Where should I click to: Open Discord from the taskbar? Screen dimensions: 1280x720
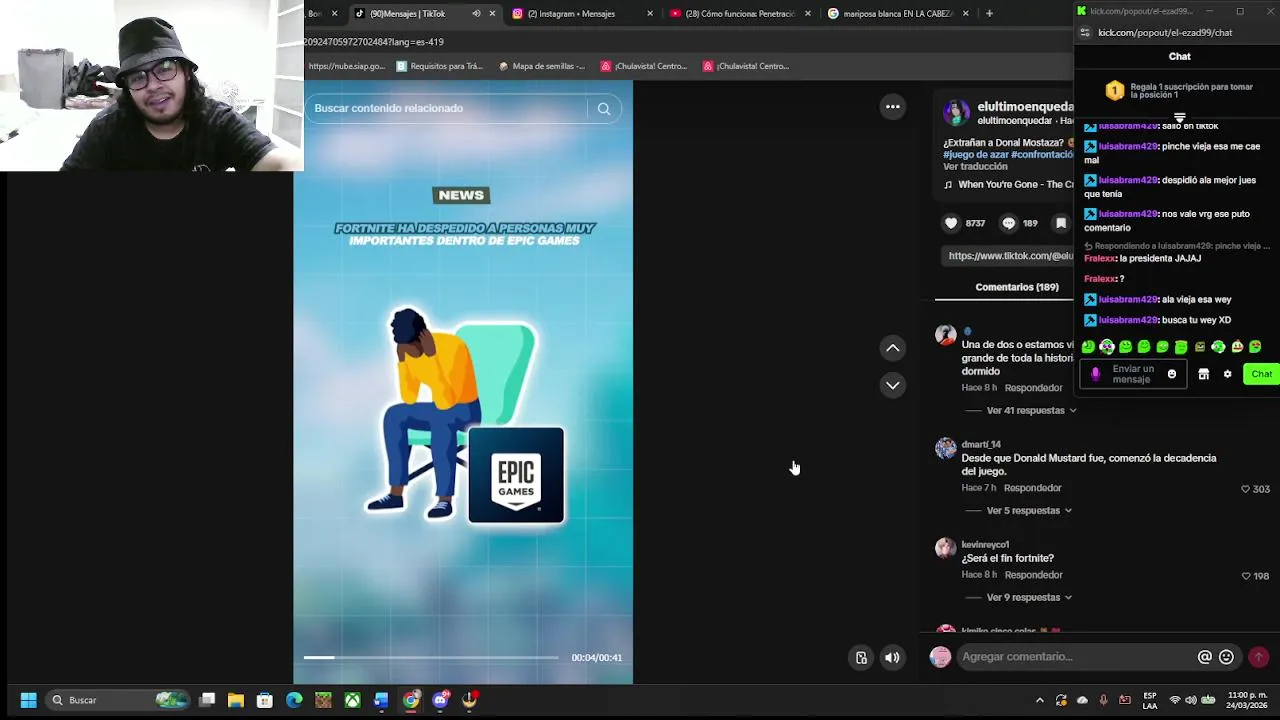click(x=440, y=700)
